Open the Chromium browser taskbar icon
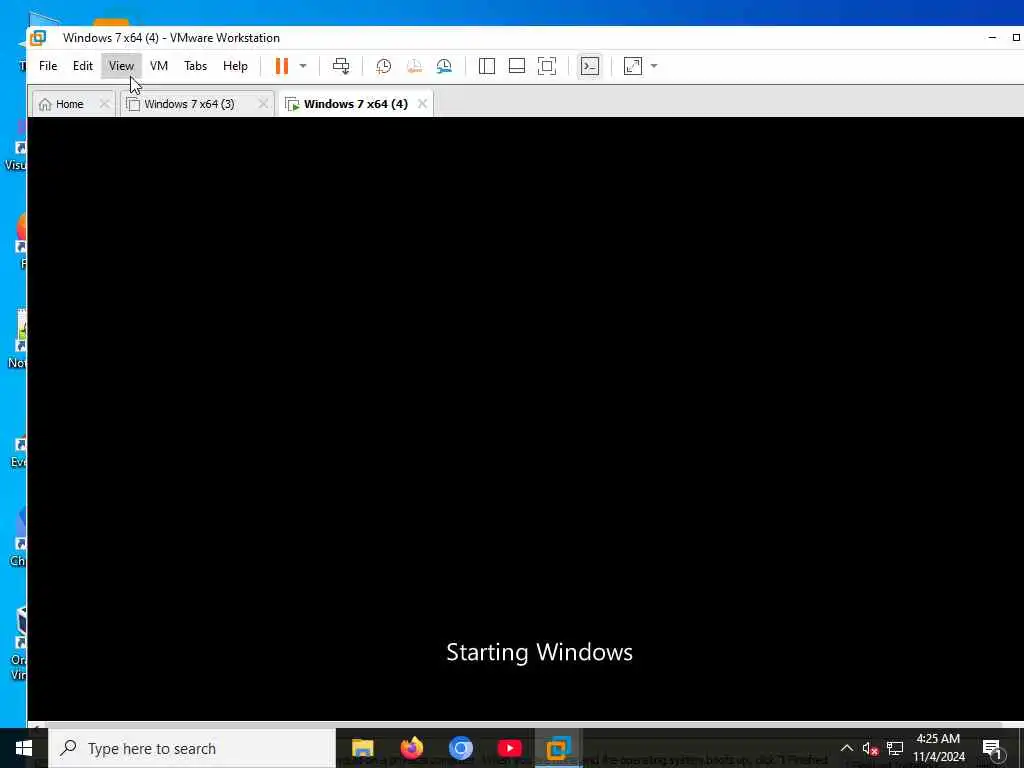1024x768 pixels. tap(460, 748)
